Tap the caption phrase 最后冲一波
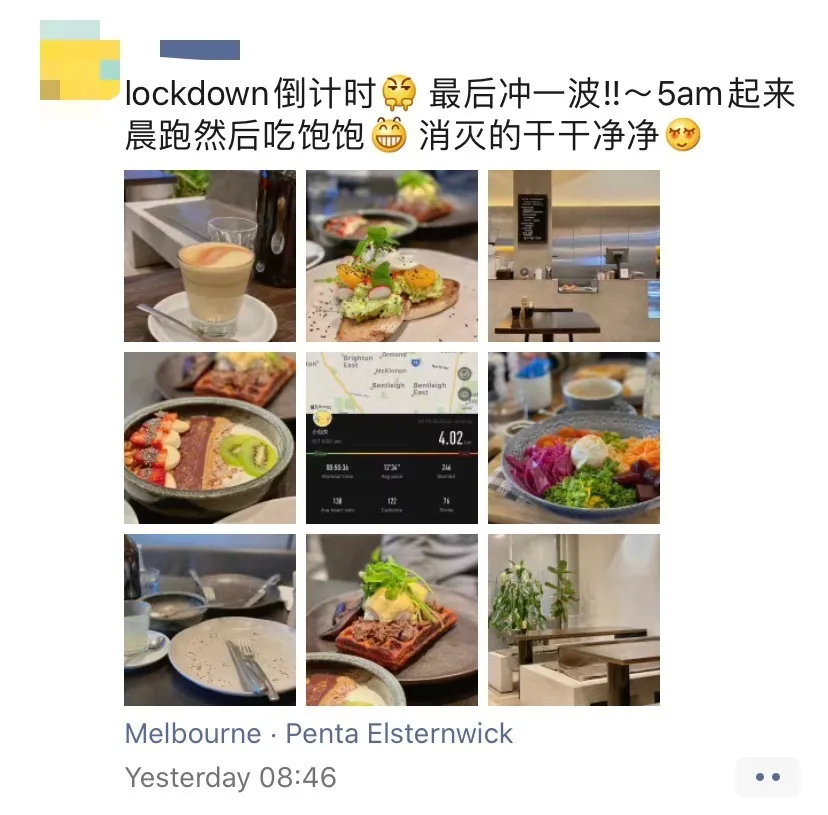 (x=514, y=93)
